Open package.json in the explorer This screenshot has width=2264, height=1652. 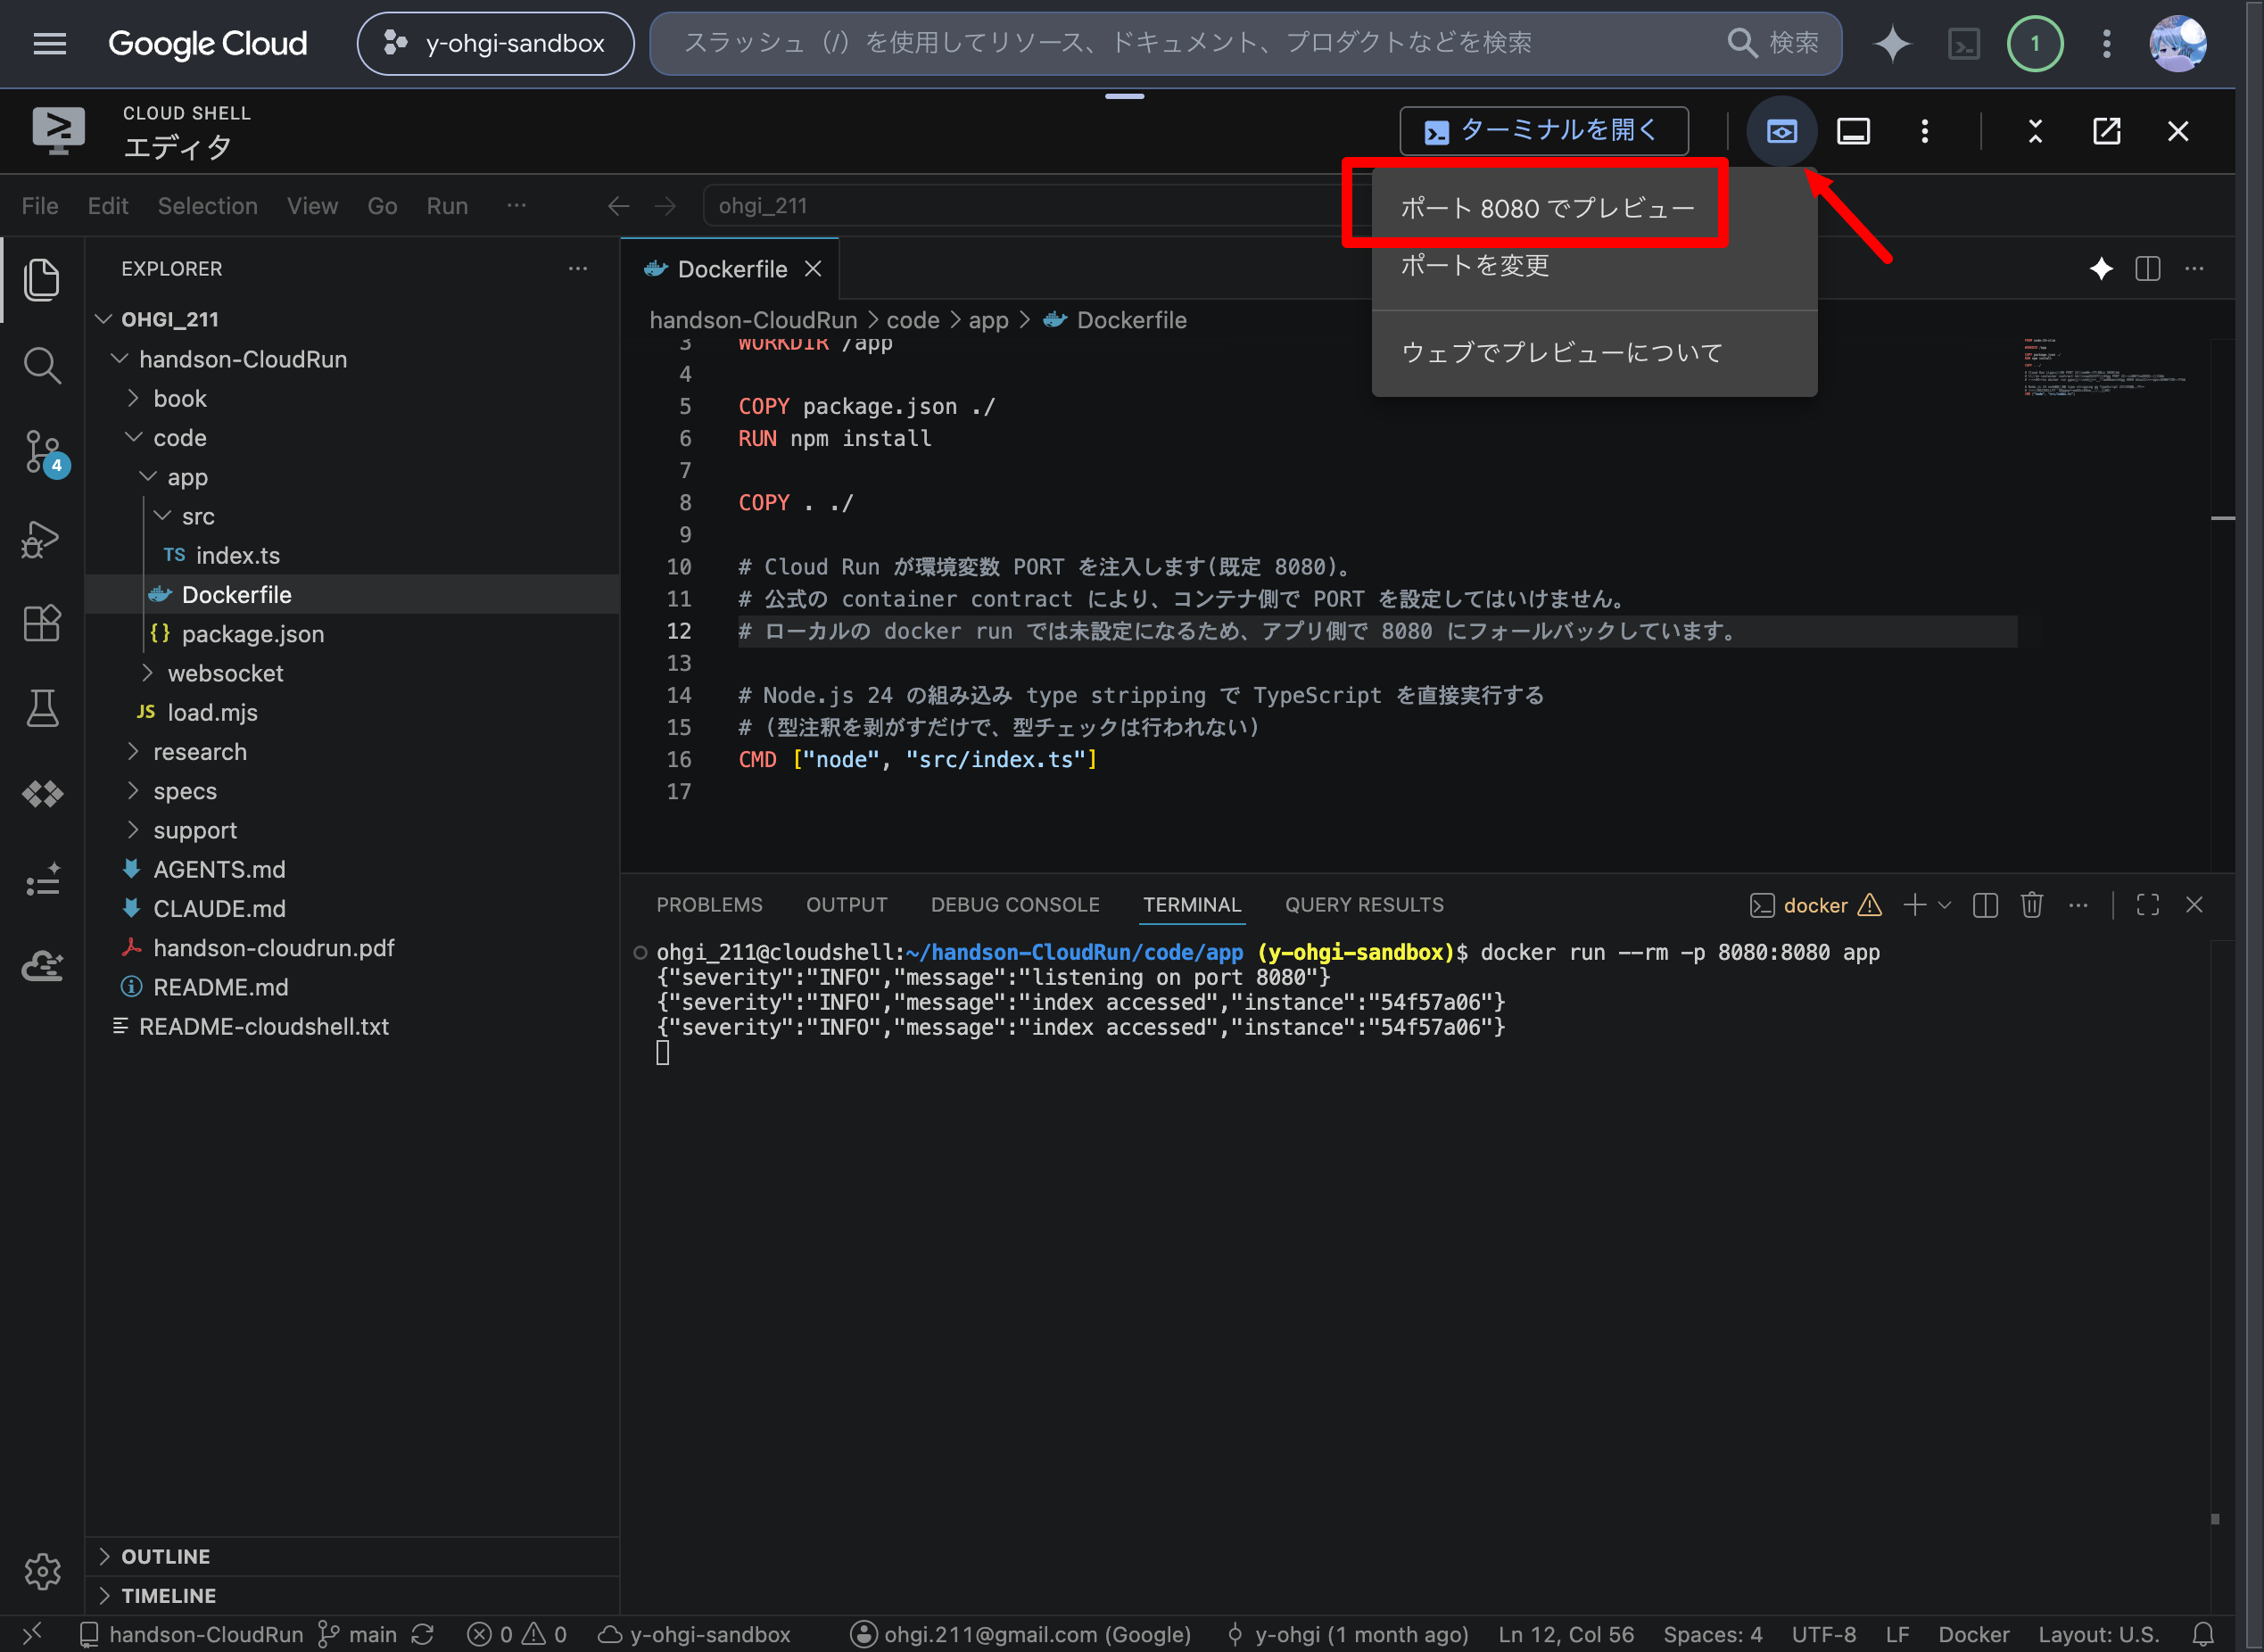click(253, 634)
